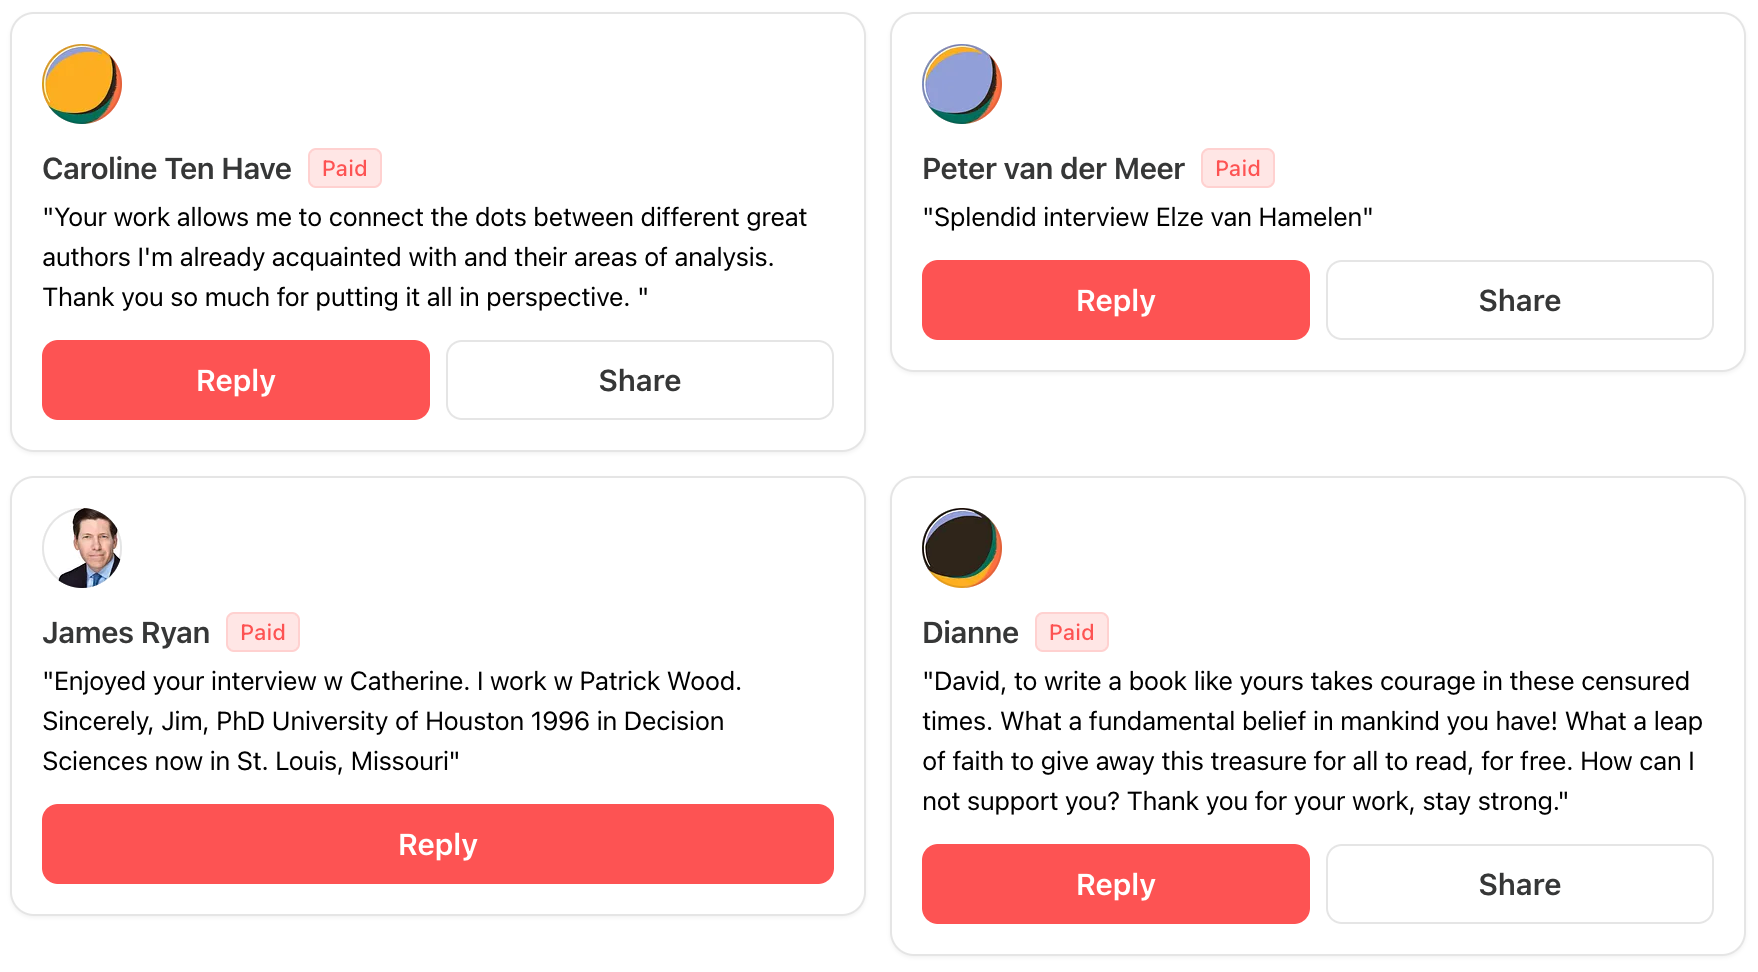1758x972 pixels.
Task: Click the Dianne name
Action: (x=970, y=633)
